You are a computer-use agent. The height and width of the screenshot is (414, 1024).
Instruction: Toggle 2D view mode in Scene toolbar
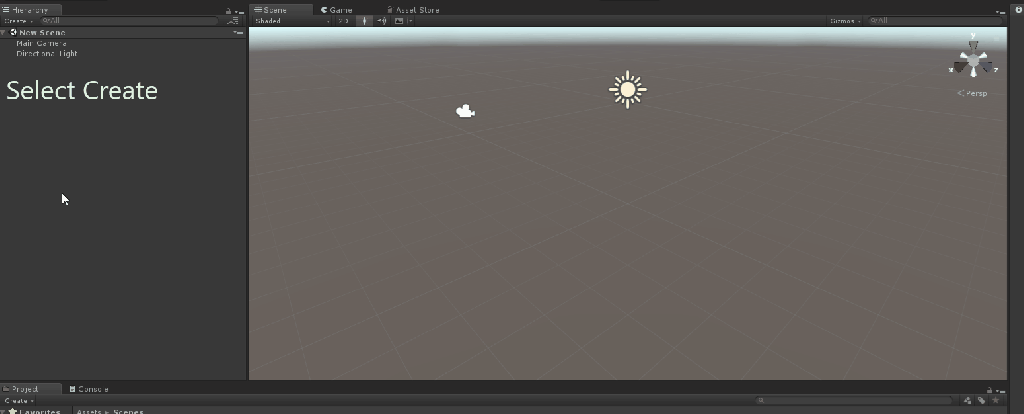pyautogui.click(x=343, y=21)
